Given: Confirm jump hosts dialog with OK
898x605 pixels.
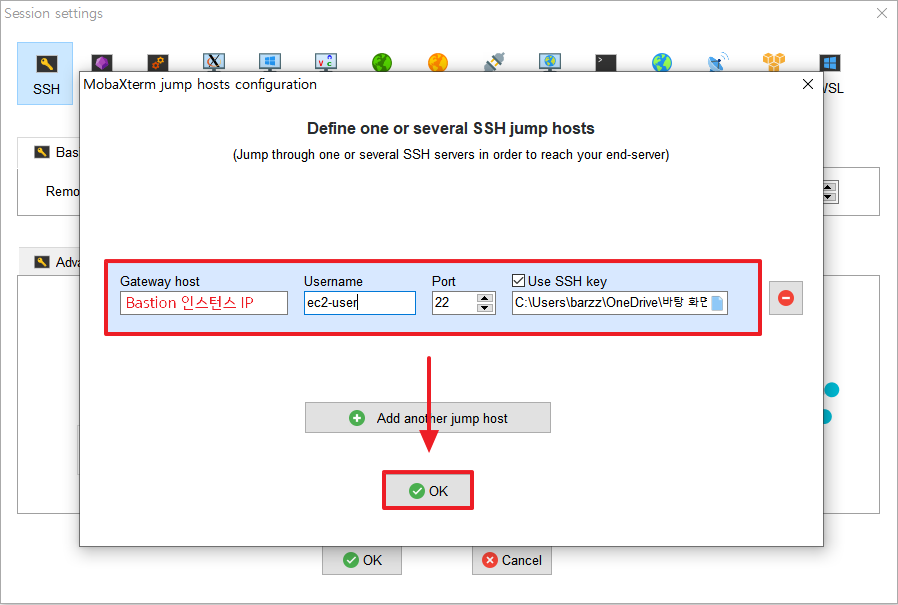Looking at the screenshot, I should click(x=428, y=490).
